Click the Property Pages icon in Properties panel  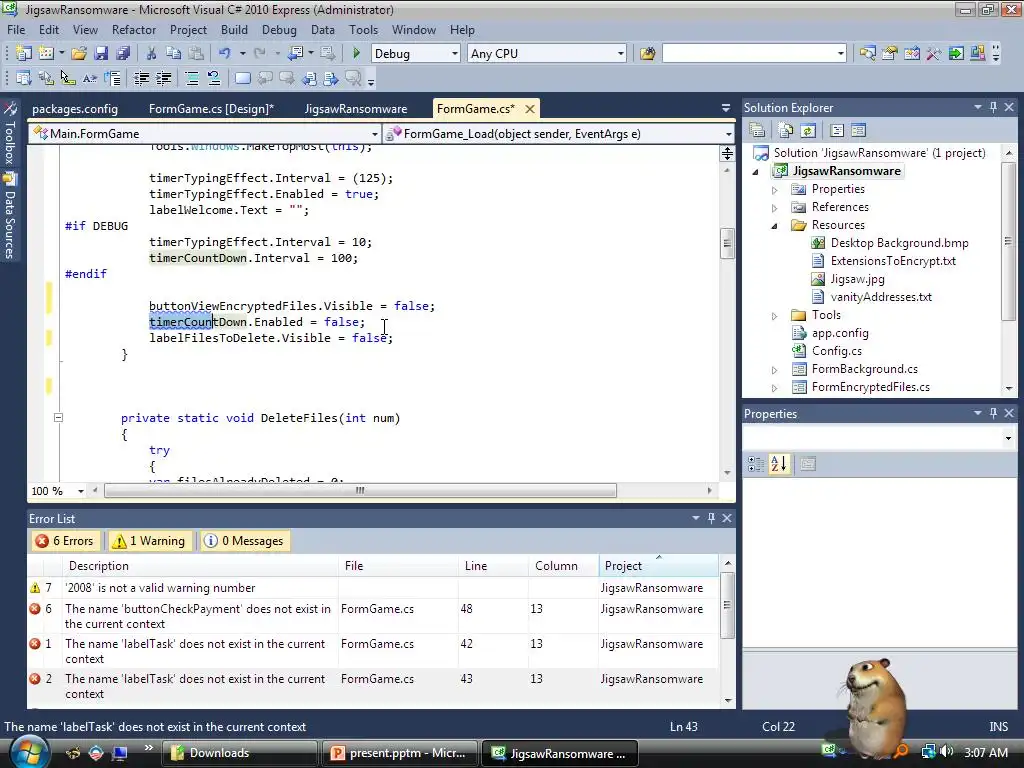808,464
